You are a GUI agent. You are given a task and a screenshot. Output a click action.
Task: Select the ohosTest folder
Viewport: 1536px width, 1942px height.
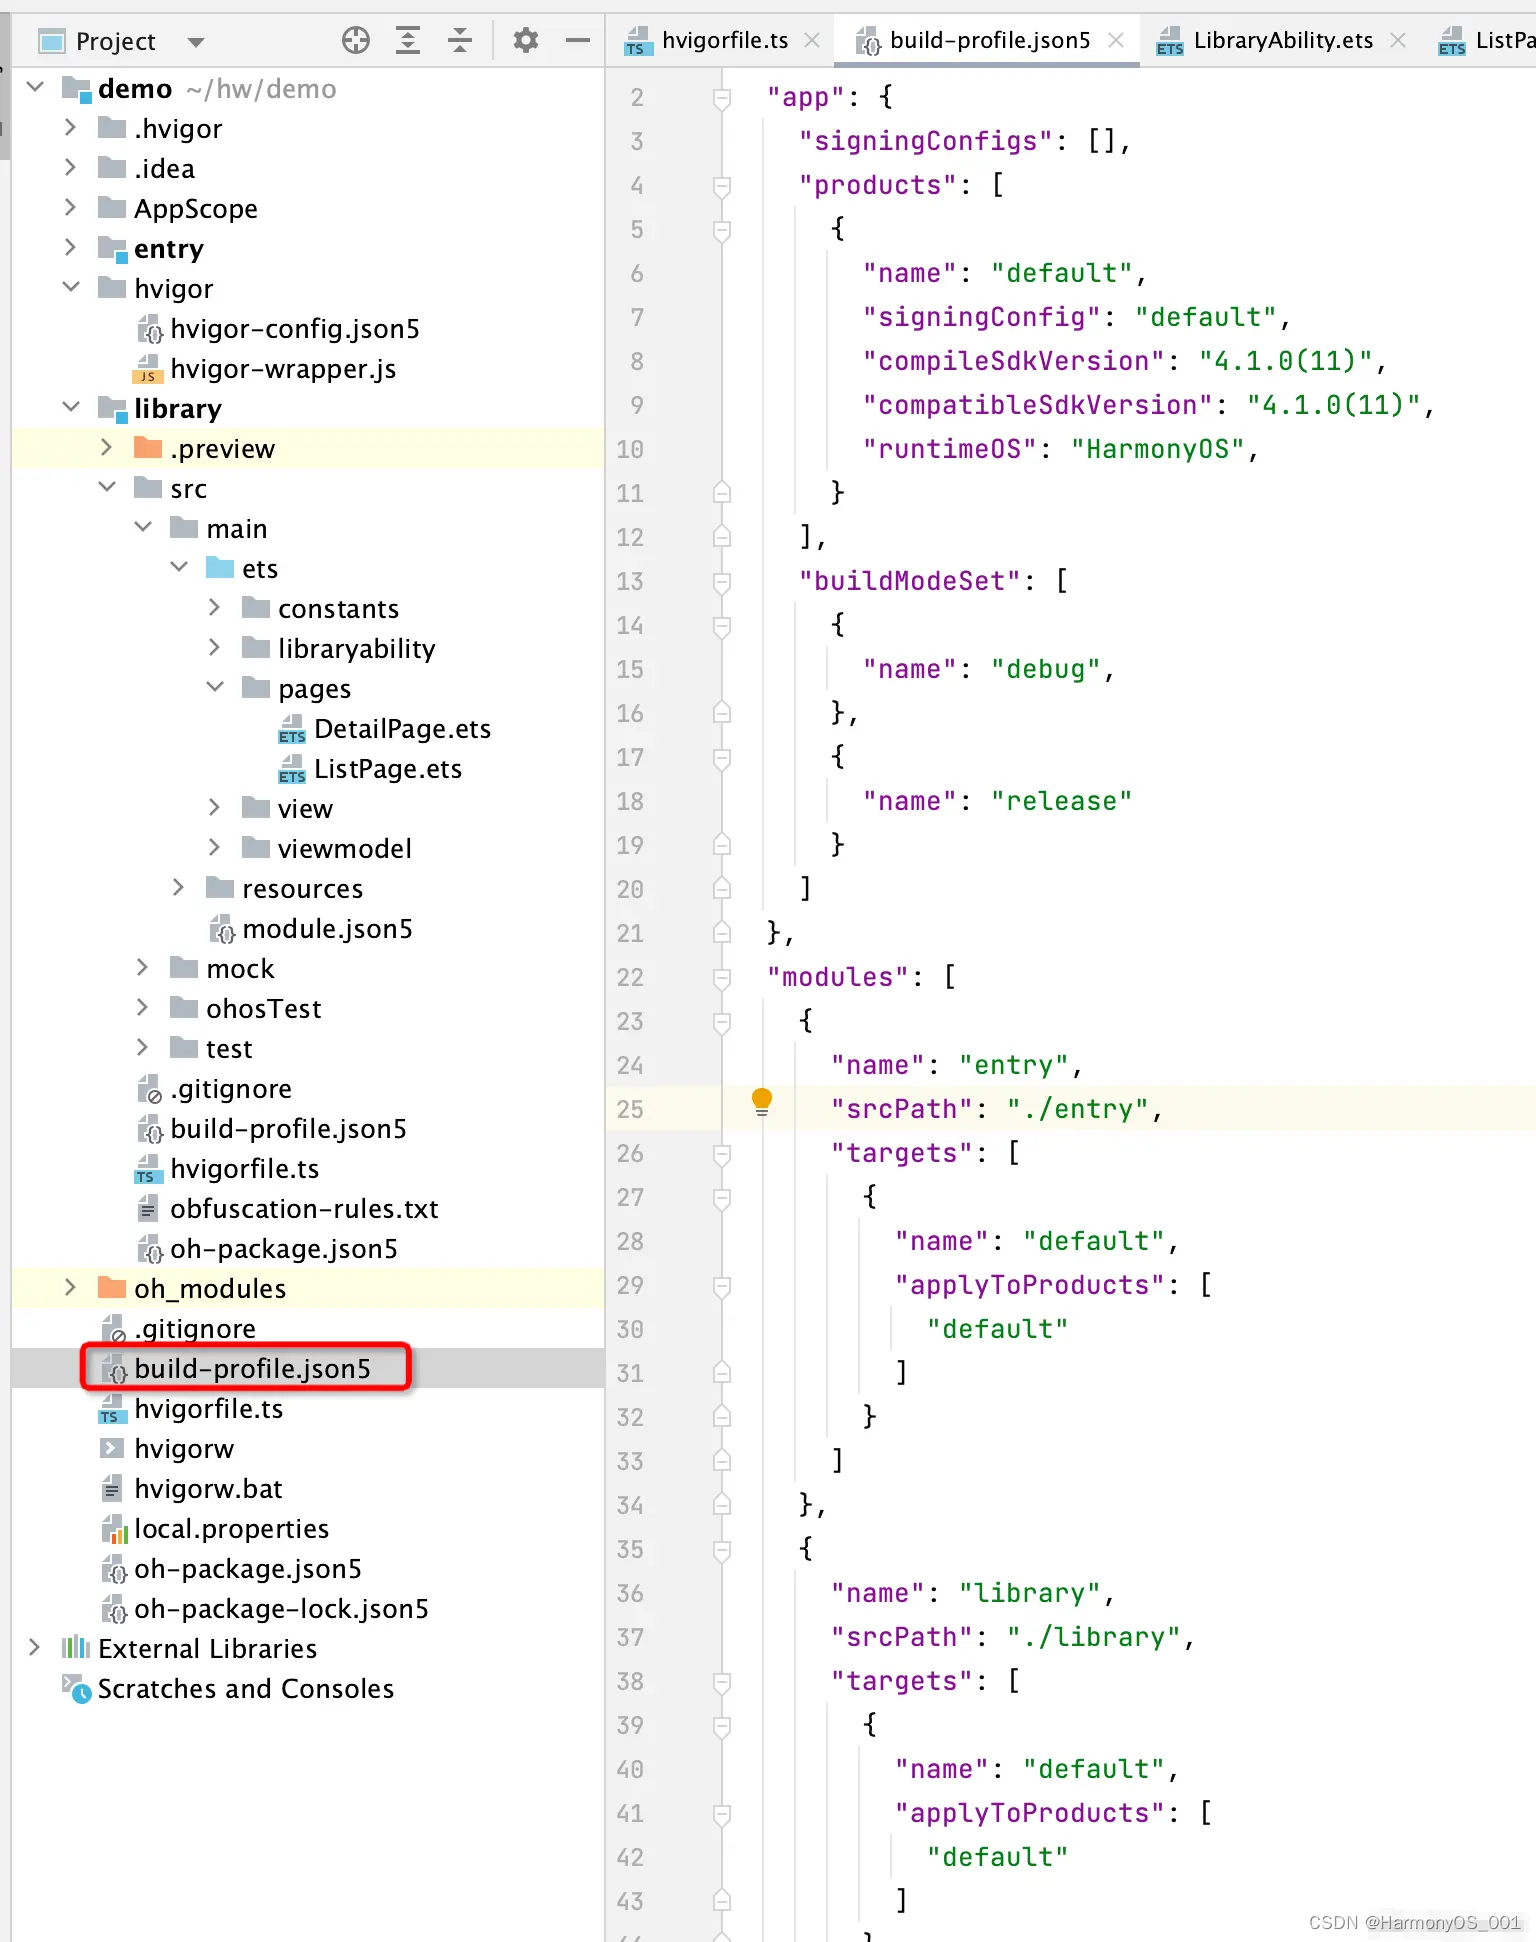click(x=264, y=1009)
